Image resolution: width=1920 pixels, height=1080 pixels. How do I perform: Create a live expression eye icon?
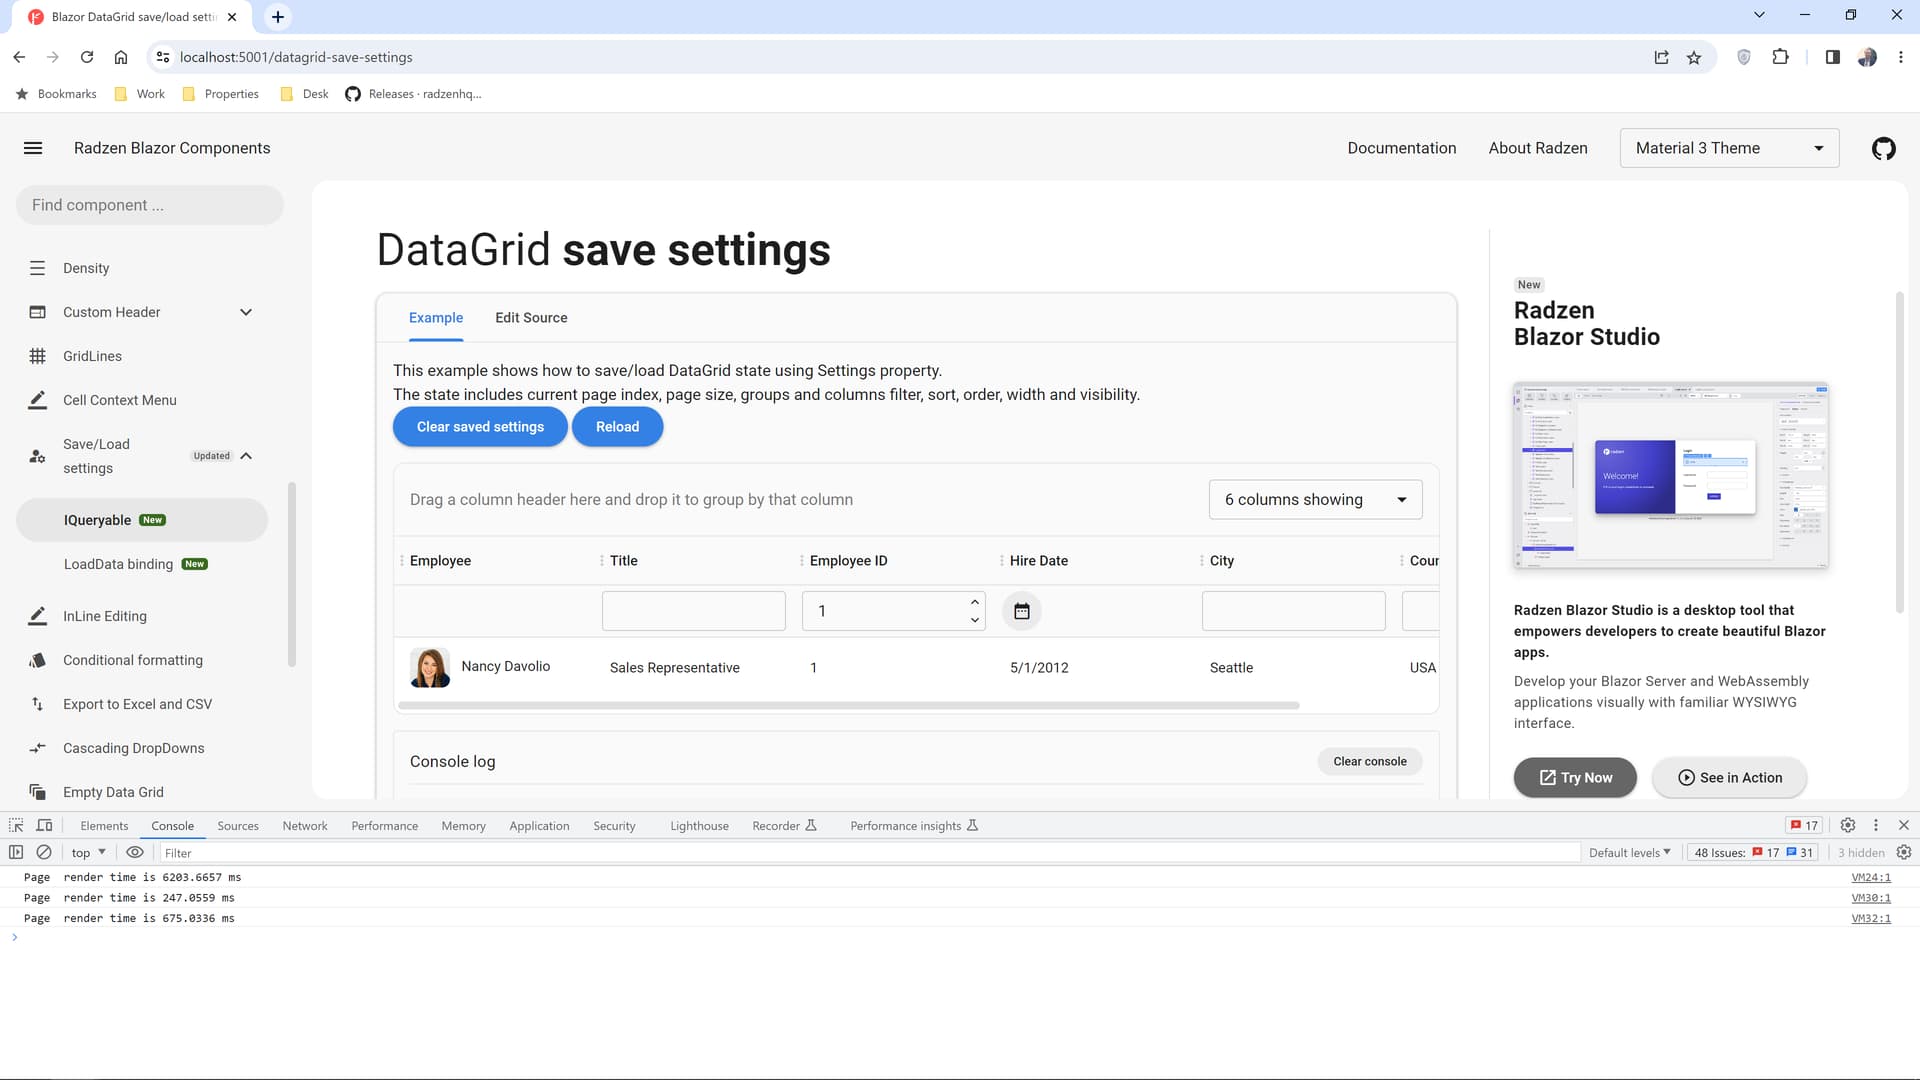[x=135, y=852]
